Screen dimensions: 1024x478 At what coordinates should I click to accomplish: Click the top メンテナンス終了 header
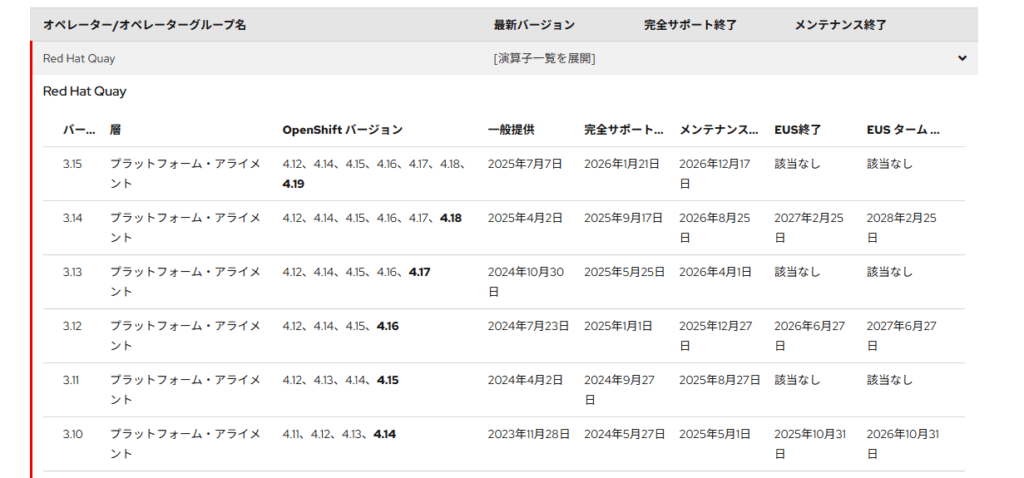pos(840,24)
